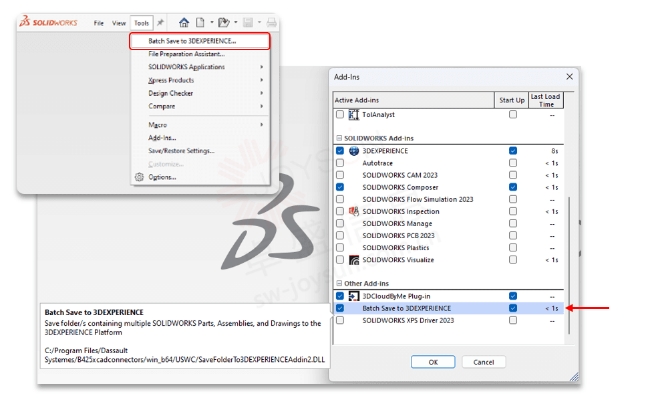The height and width of the screenshot is (404, 647).
Task: Enable SOLIDWORKS Plastics active checkbox
Action: (x=340, y=247)
